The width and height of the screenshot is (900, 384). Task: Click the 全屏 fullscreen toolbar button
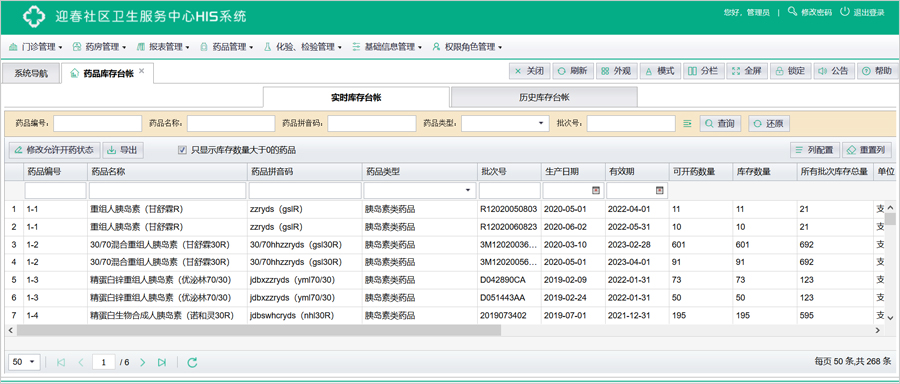pos(747,71)
